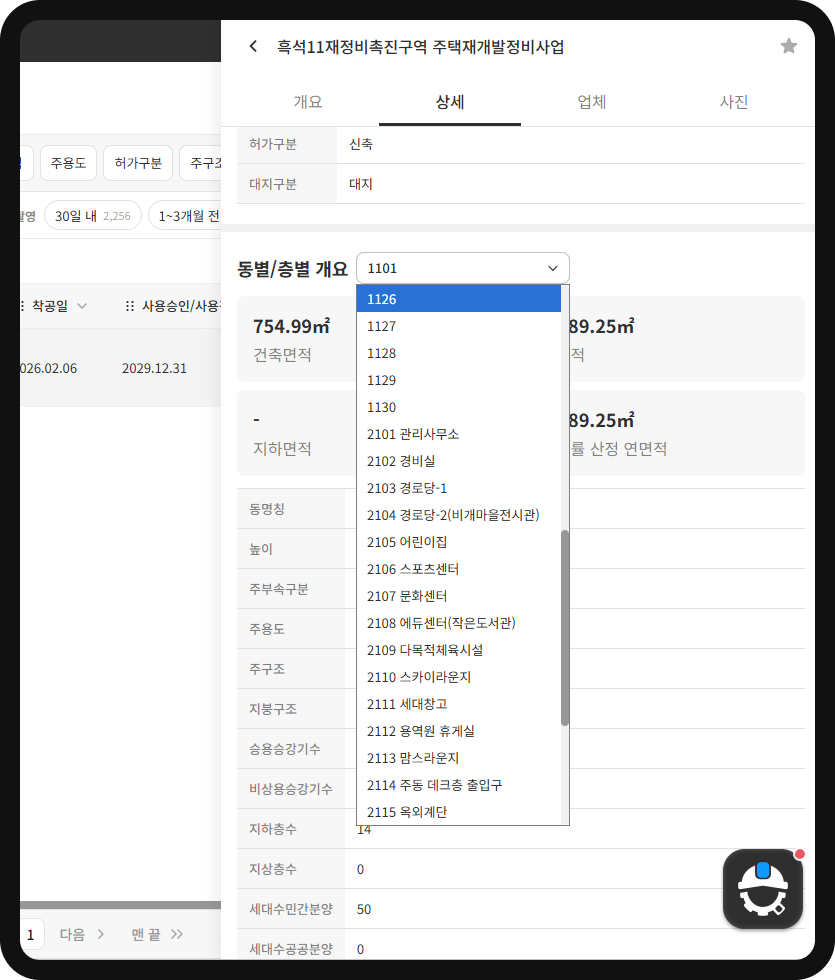Jump to 맨 끝 last page
The height and width of the screenshot is (980, 835).
(157, 934)
